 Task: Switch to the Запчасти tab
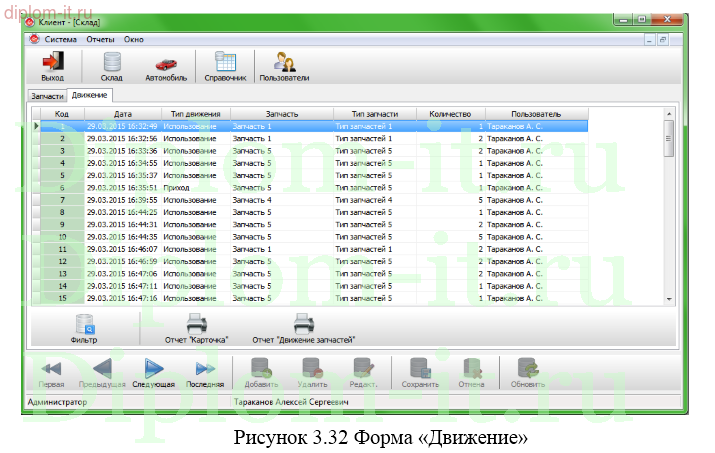click(x=47, y=96)
